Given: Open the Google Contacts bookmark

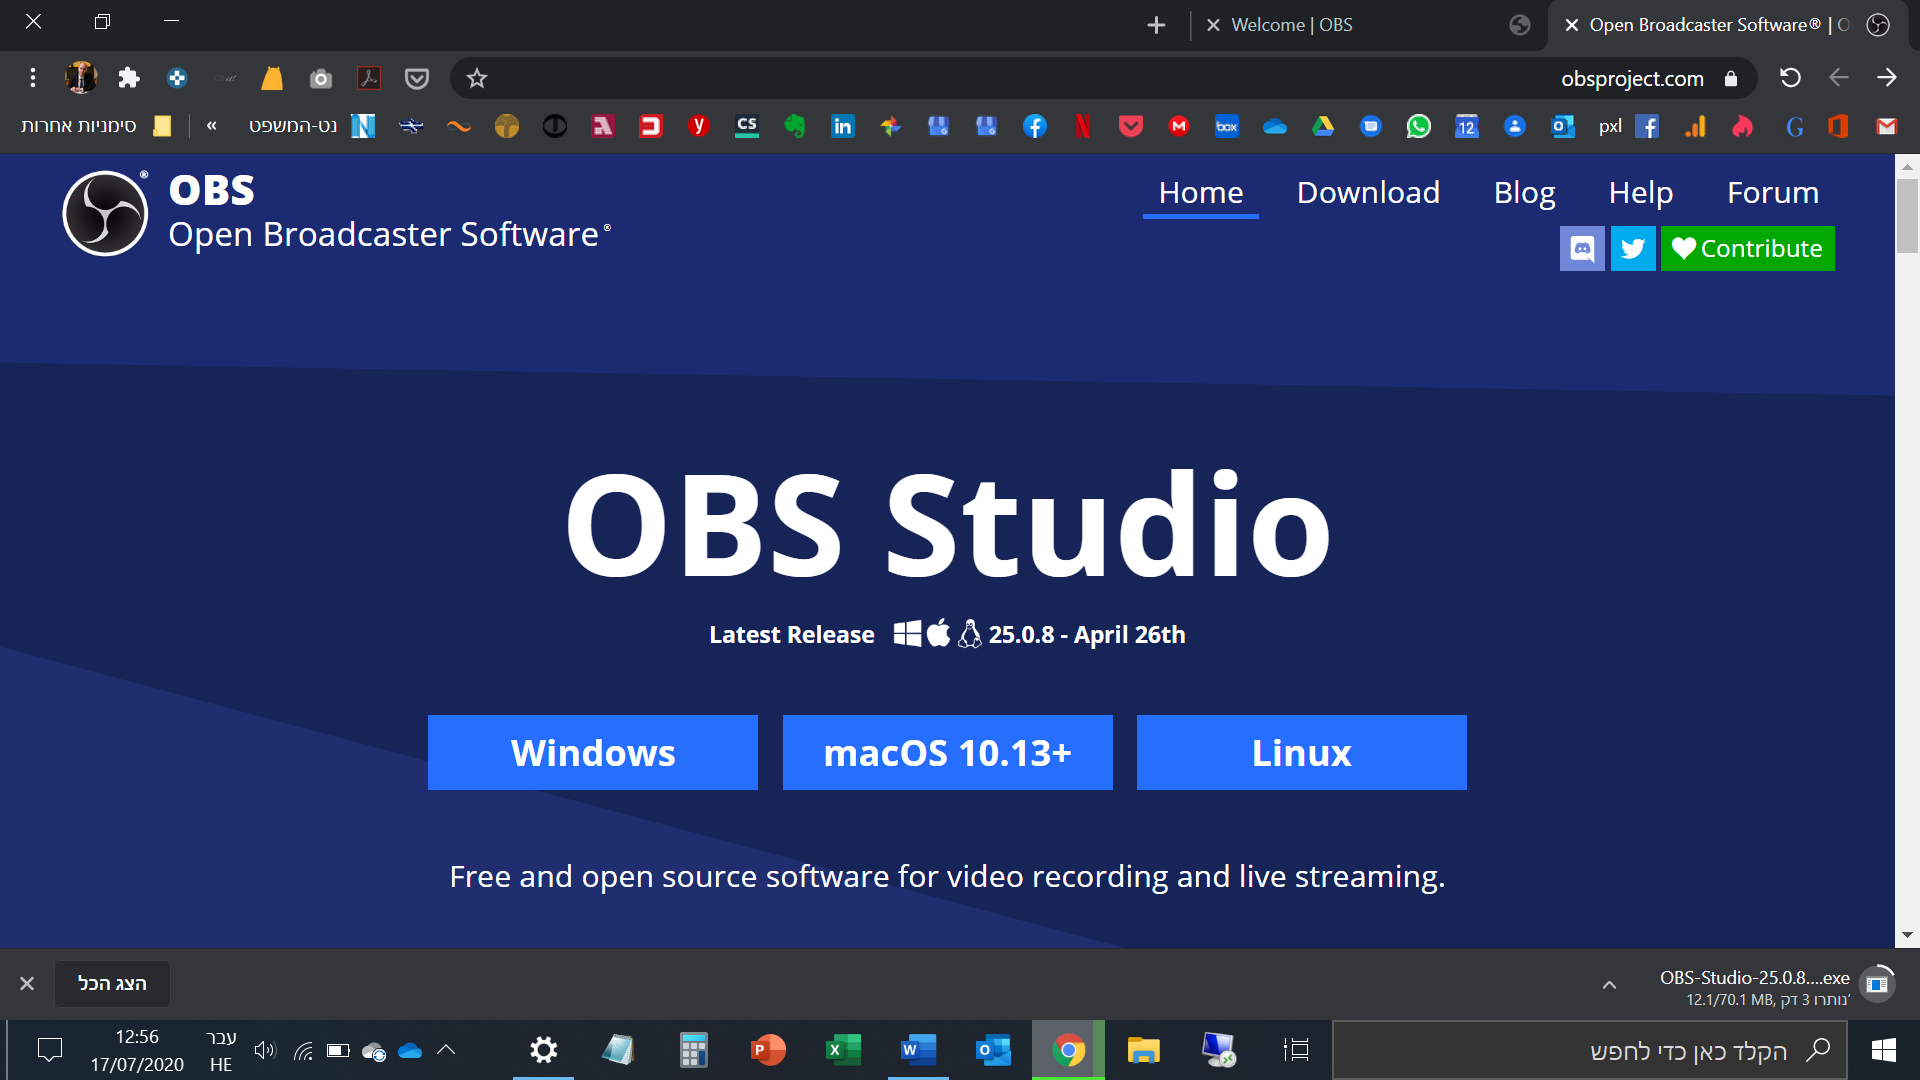Looking at the screenshot, I should [1515, 126].
